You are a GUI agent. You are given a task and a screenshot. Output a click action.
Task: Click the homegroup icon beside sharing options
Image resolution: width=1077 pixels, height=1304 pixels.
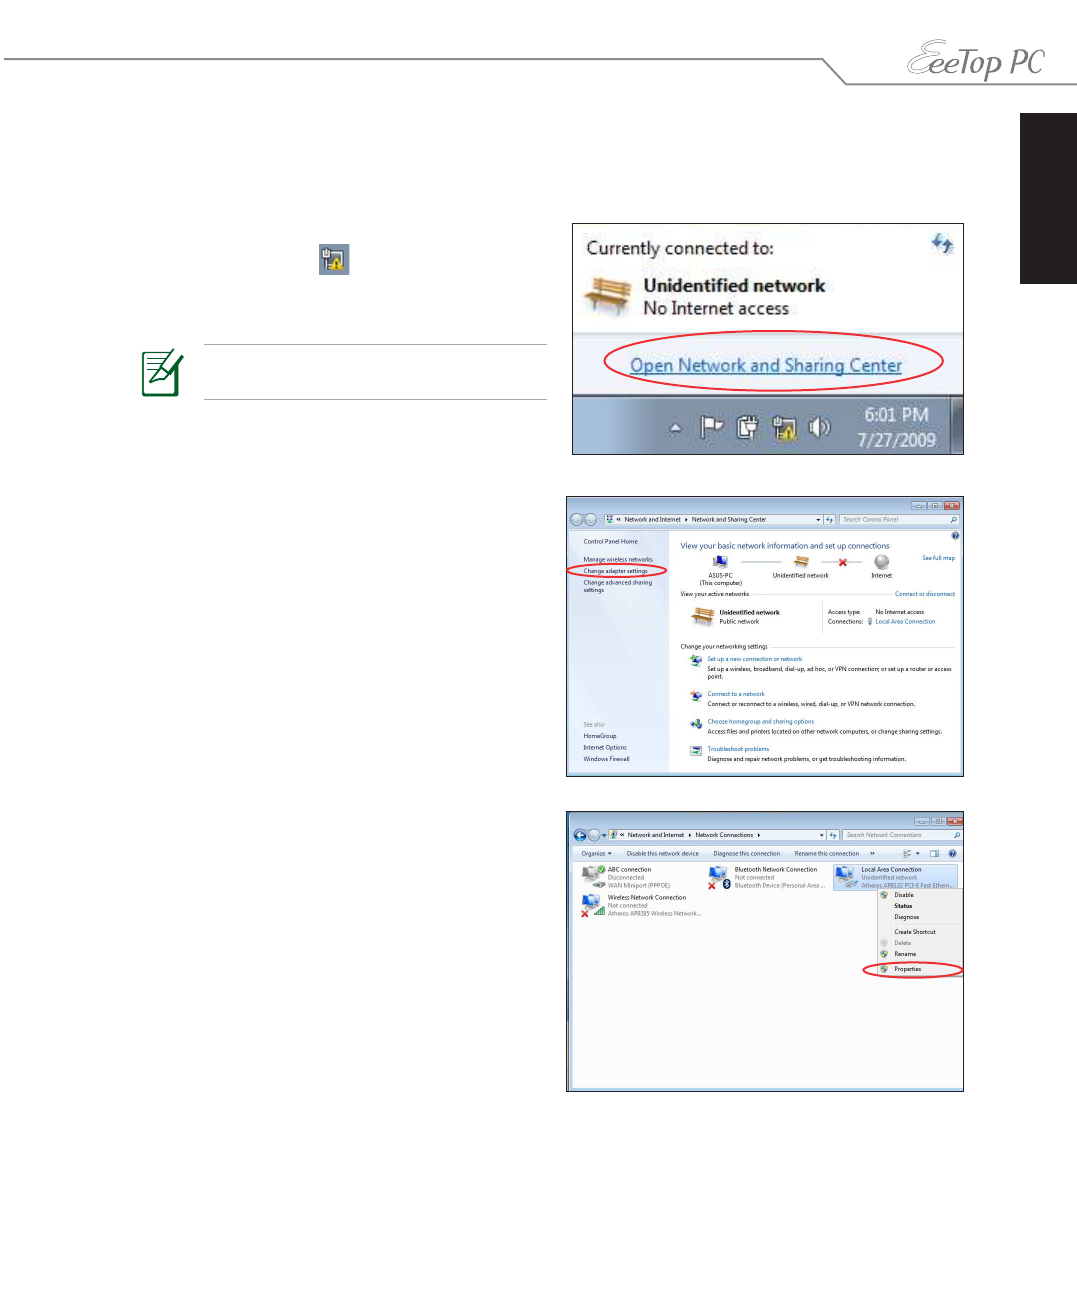[x=696, y=724]
